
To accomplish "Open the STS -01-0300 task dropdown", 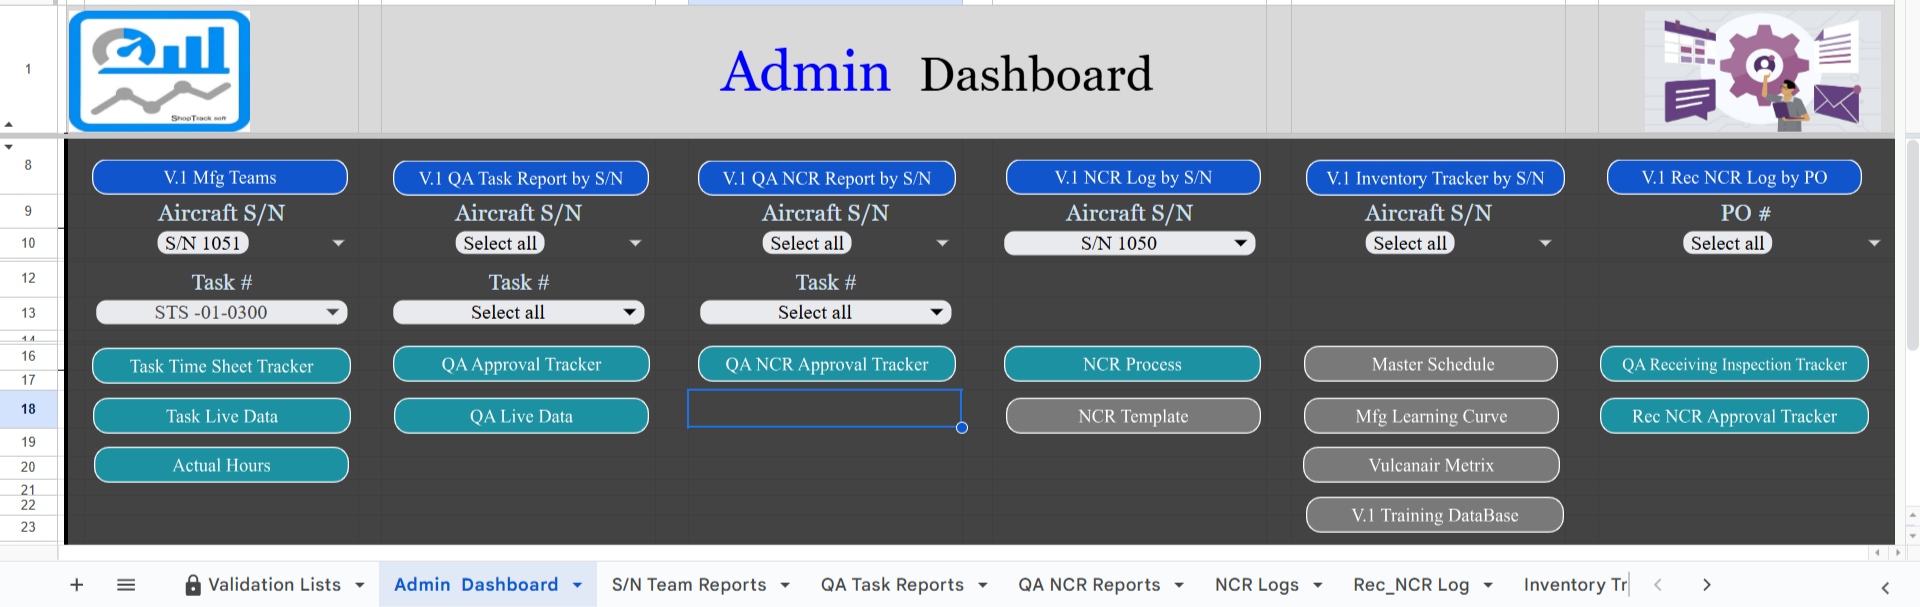I will [x=332, y=313].
